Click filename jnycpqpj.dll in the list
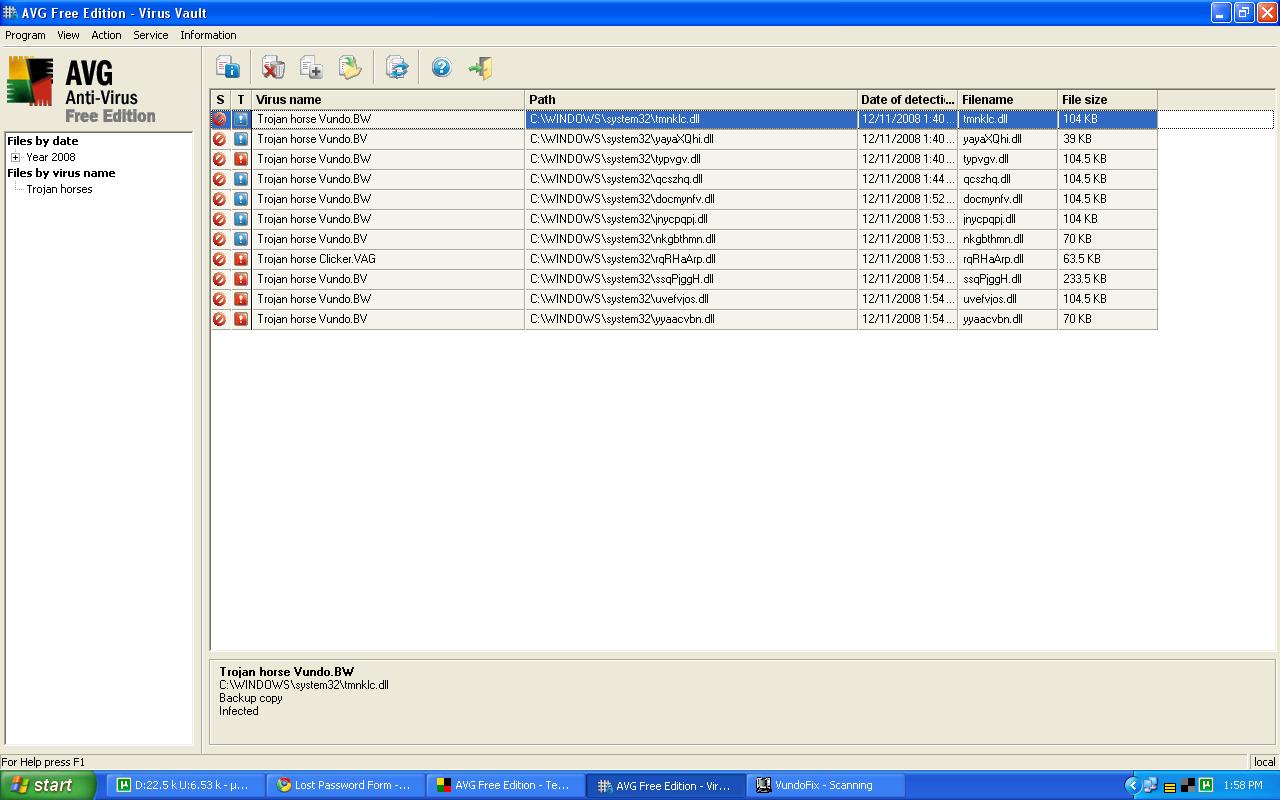 [989, 219]
